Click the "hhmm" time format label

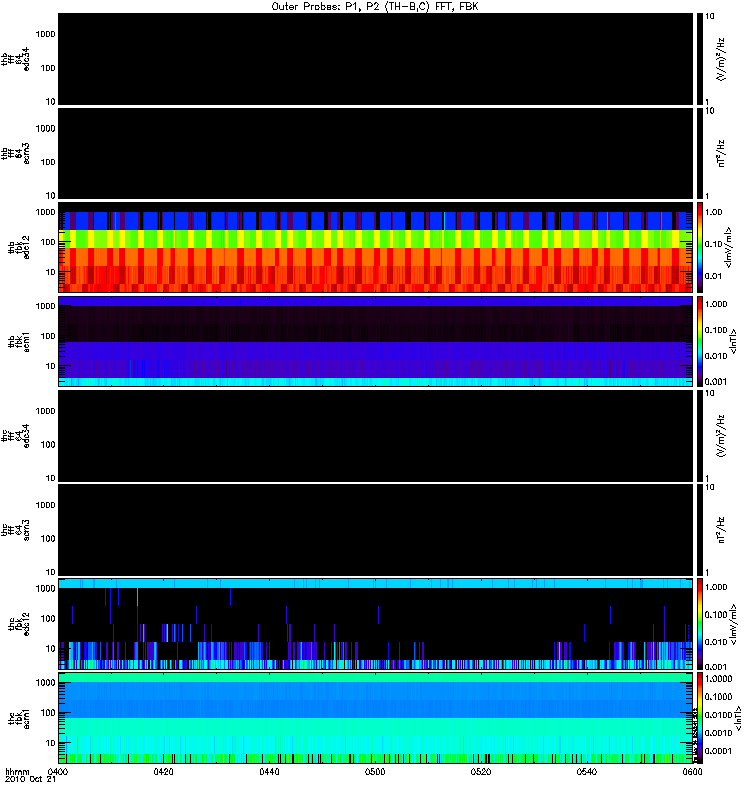(x=17, y=771)
